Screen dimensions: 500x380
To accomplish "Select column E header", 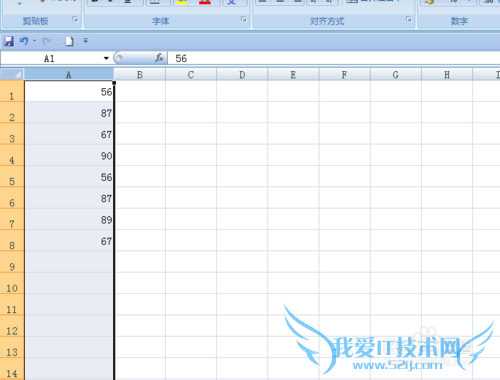I will [293, 74].
